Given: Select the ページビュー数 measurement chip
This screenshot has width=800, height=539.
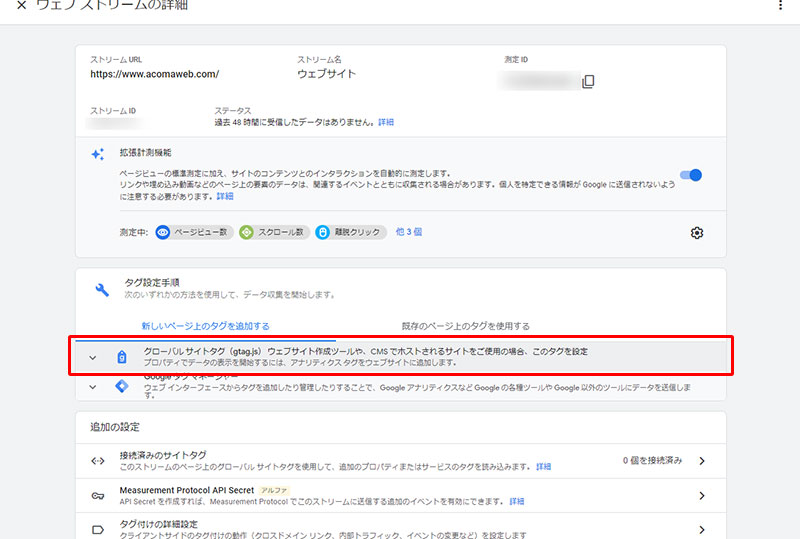Looking at the screenshot, I should pyautogui.click(x=194, y=232).
